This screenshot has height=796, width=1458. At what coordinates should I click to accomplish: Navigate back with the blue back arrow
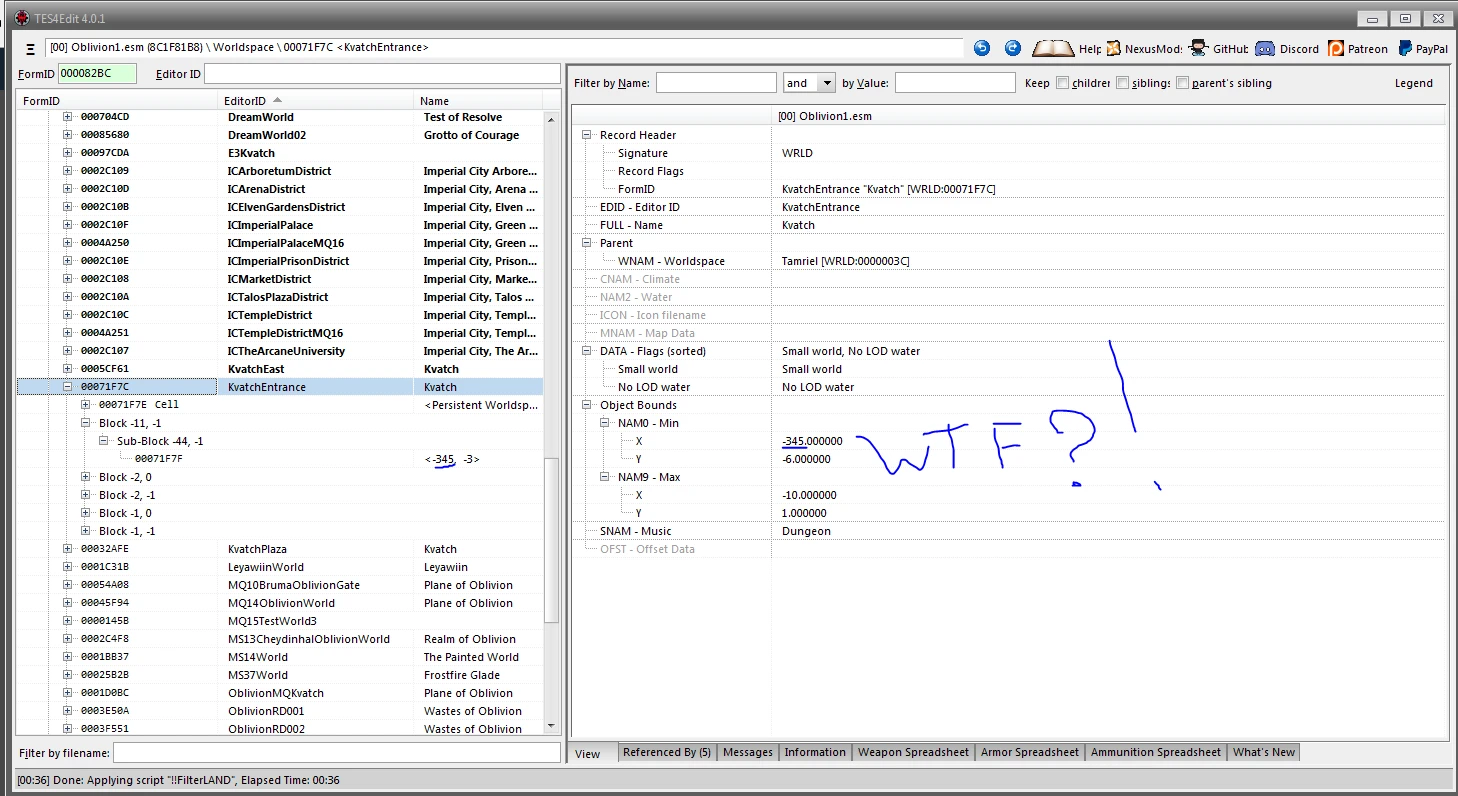tap(982, 48)
